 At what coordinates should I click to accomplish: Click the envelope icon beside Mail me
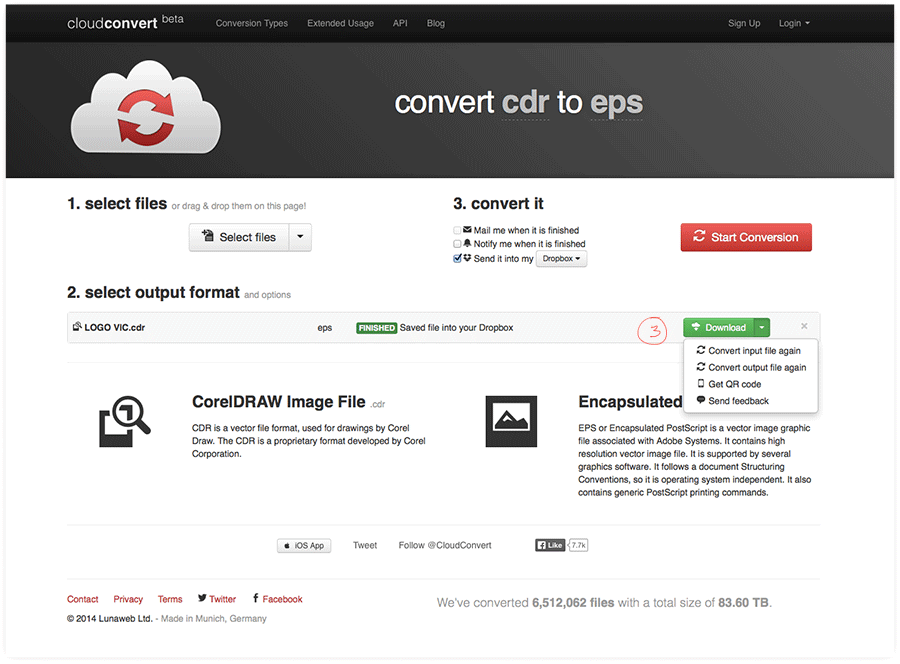[x=467, y=230]
